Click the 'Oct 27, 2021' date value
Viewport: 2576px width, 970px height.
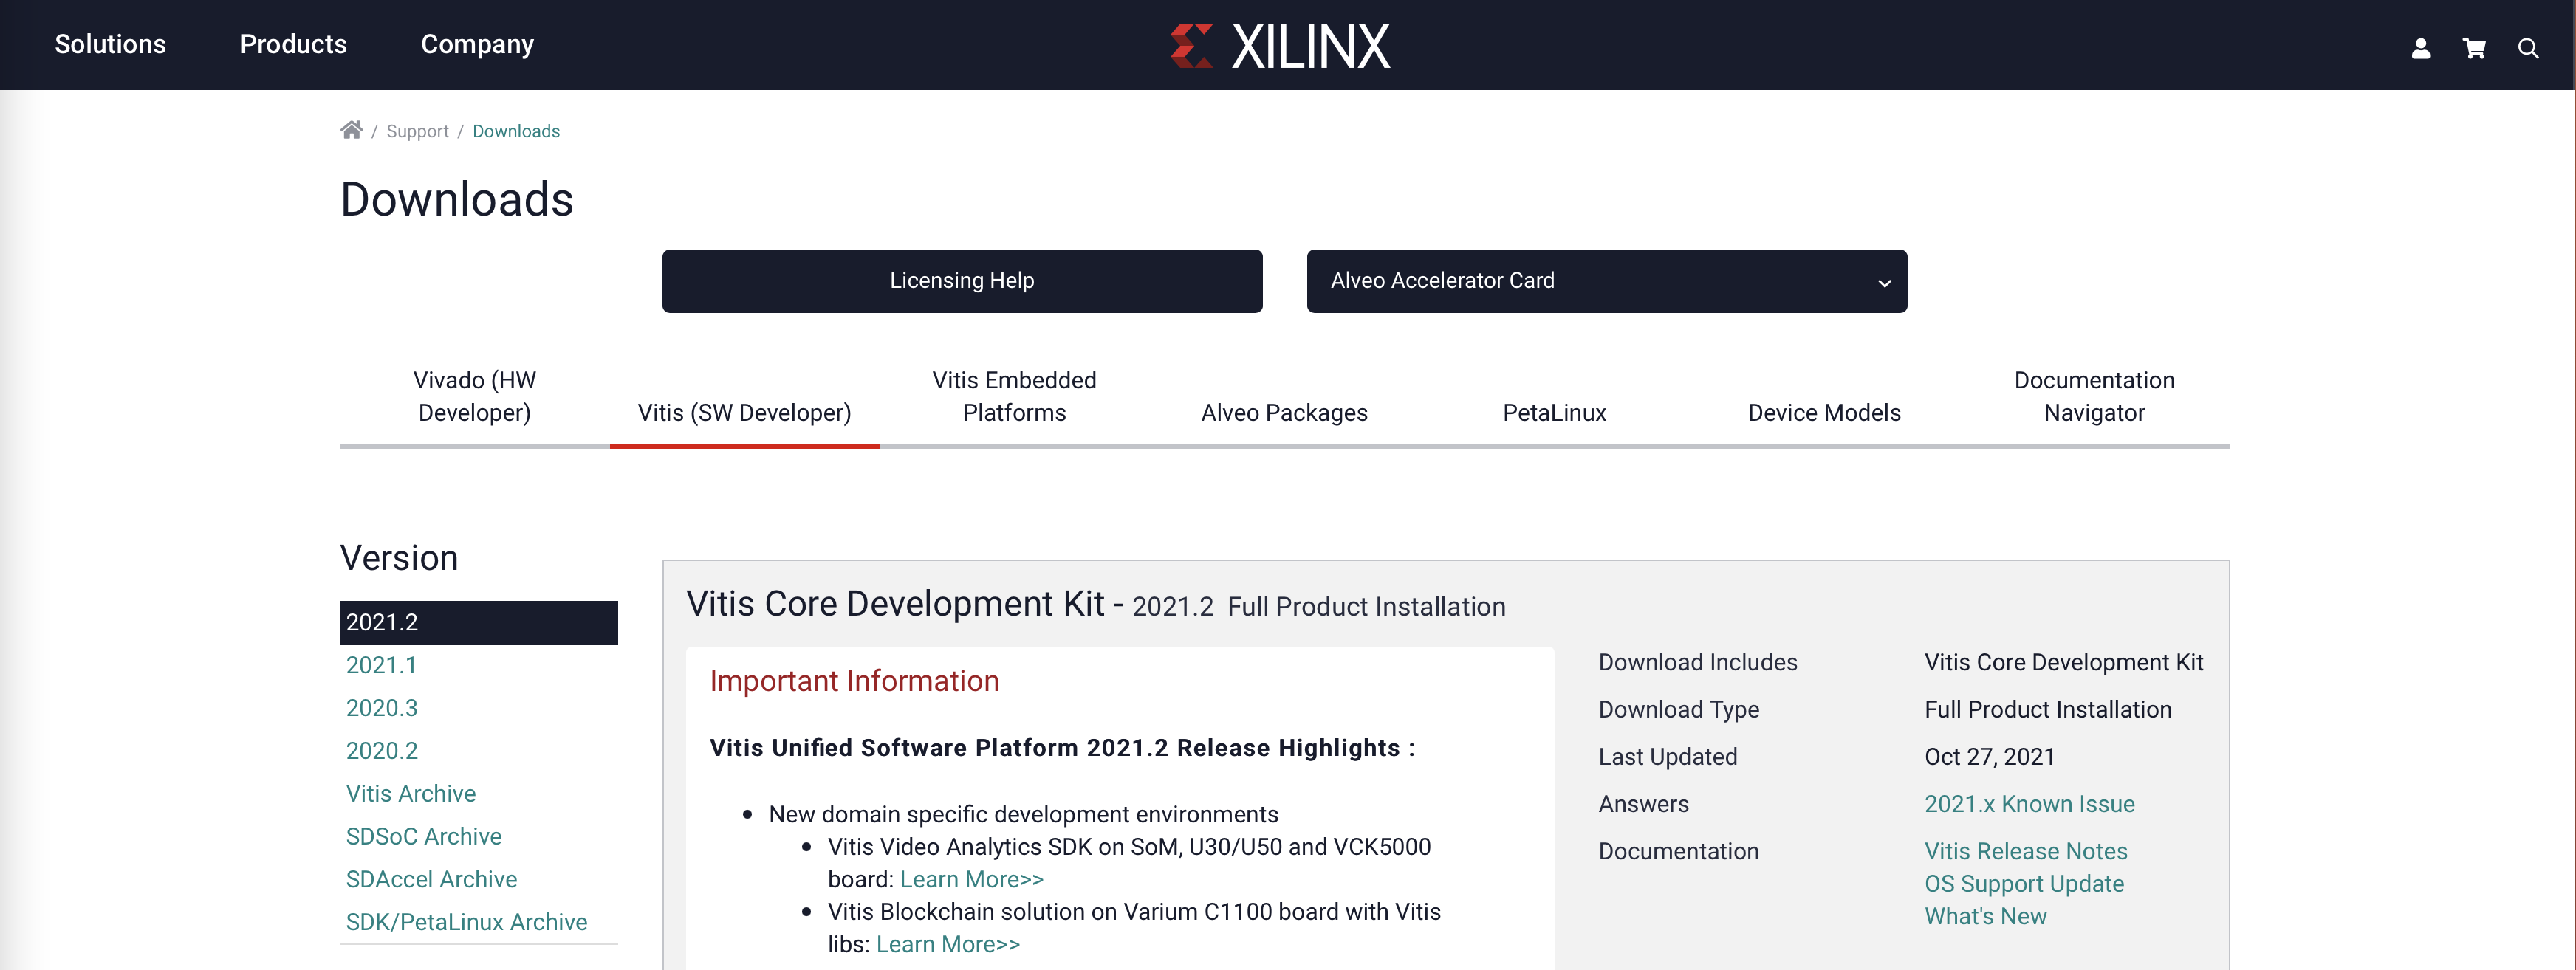pos(1989,757)
